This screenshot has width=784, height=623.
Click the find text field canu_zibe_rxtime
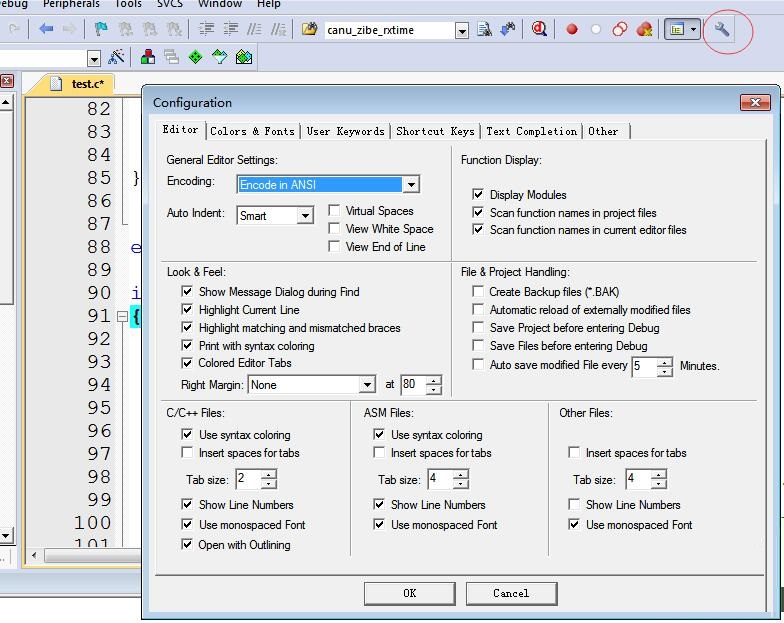[390, 30]
